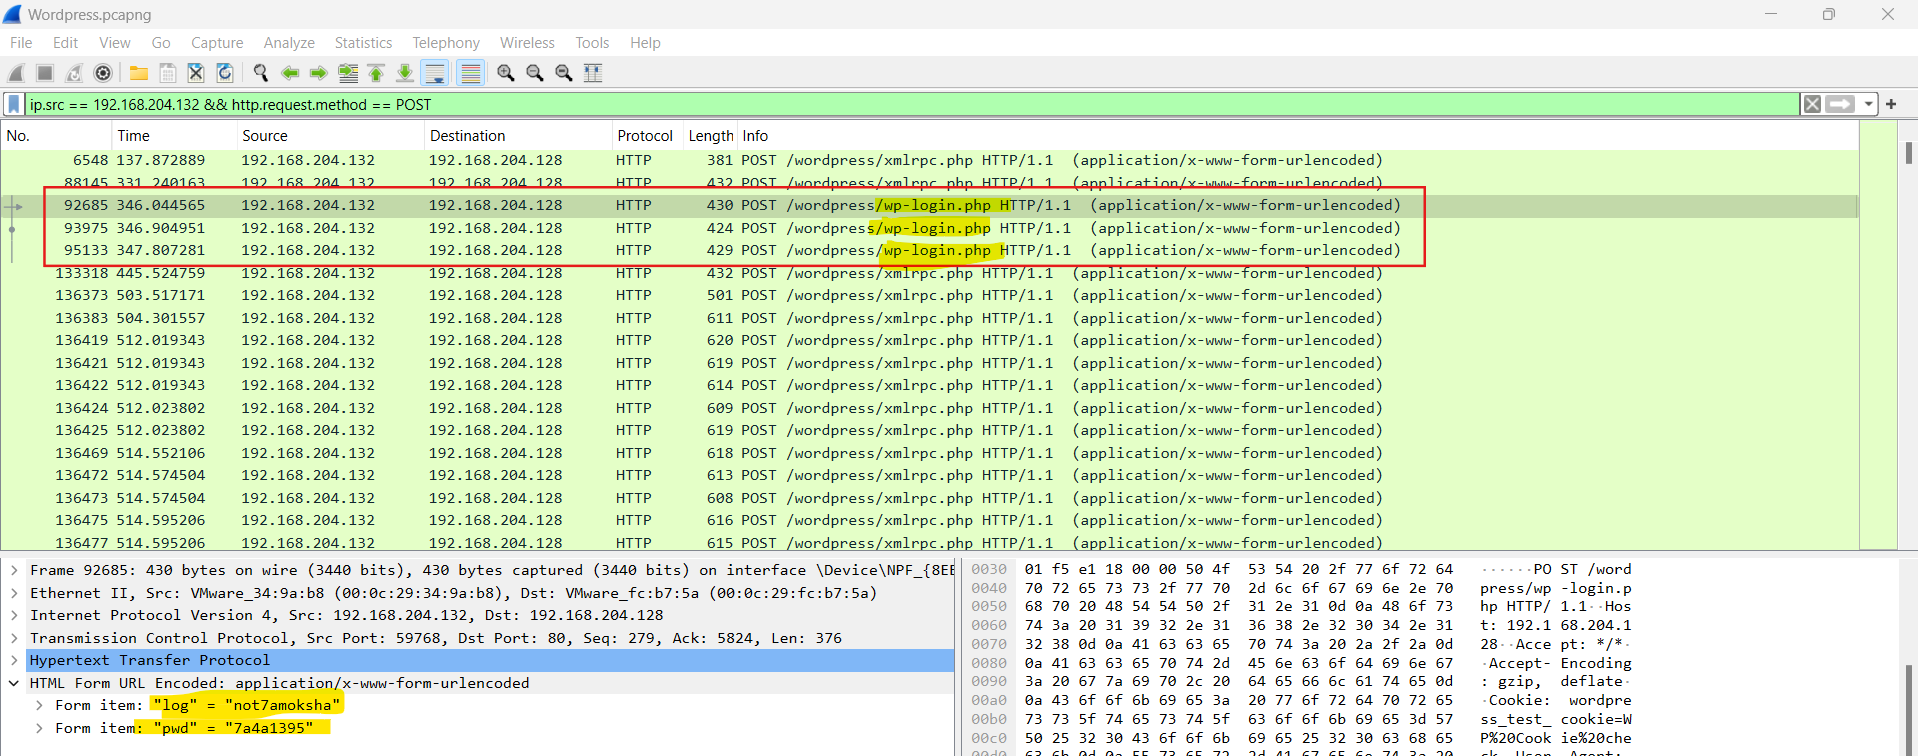Go forward in packet history
The image size is (1918, 756).
pyautogui.click(x=319, y=73)
